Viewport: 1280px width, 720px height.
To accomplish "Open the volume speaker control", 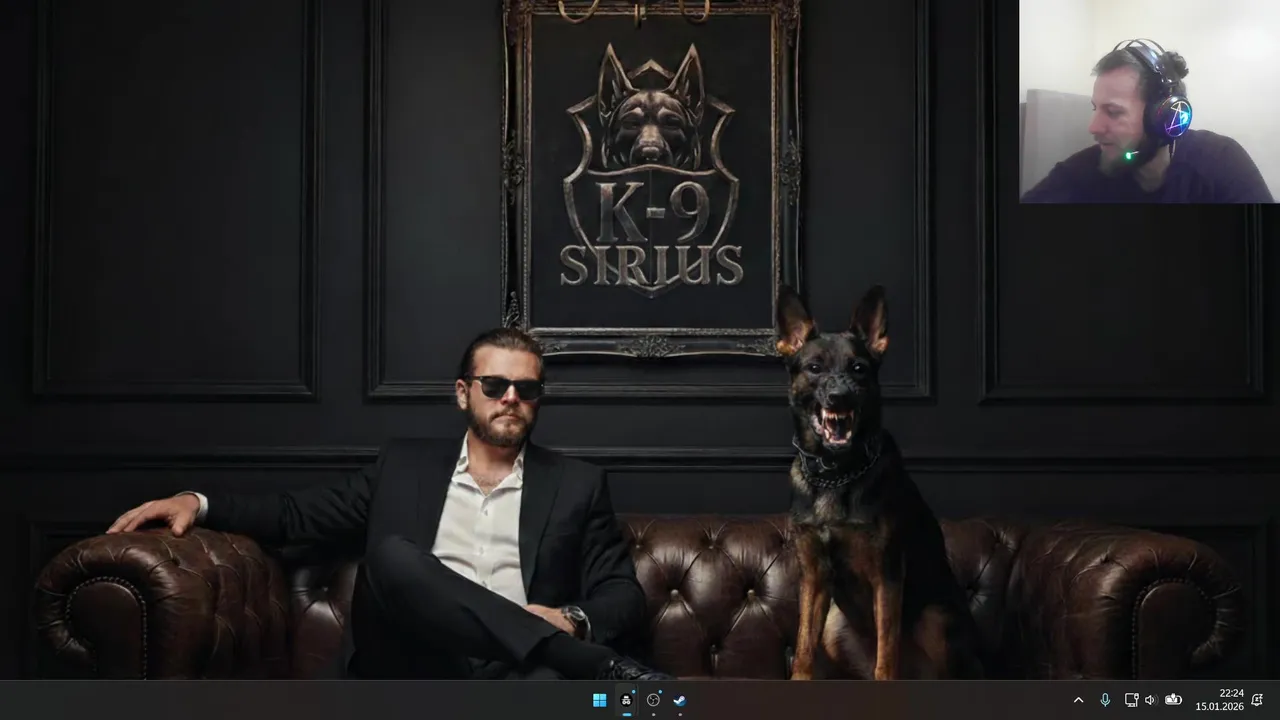I will pos(1150,700).
